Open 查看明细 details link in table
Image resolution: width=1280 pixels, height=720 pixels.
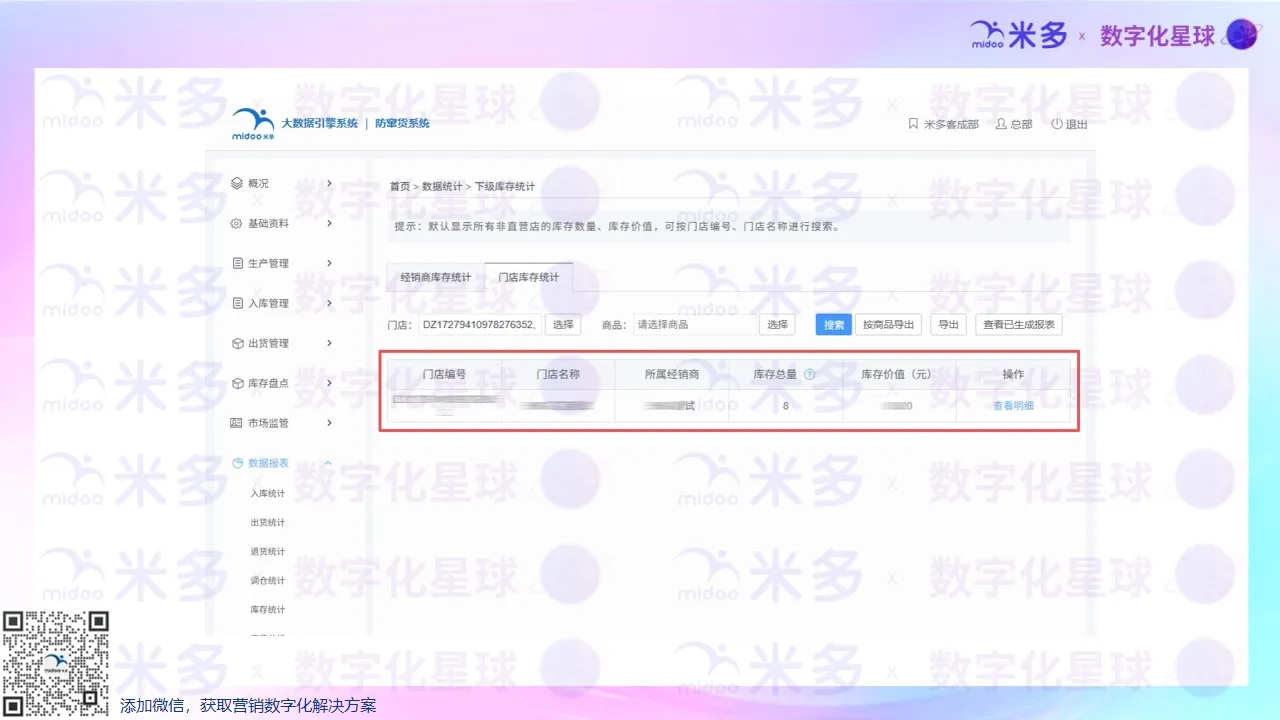pos(1013,405)
